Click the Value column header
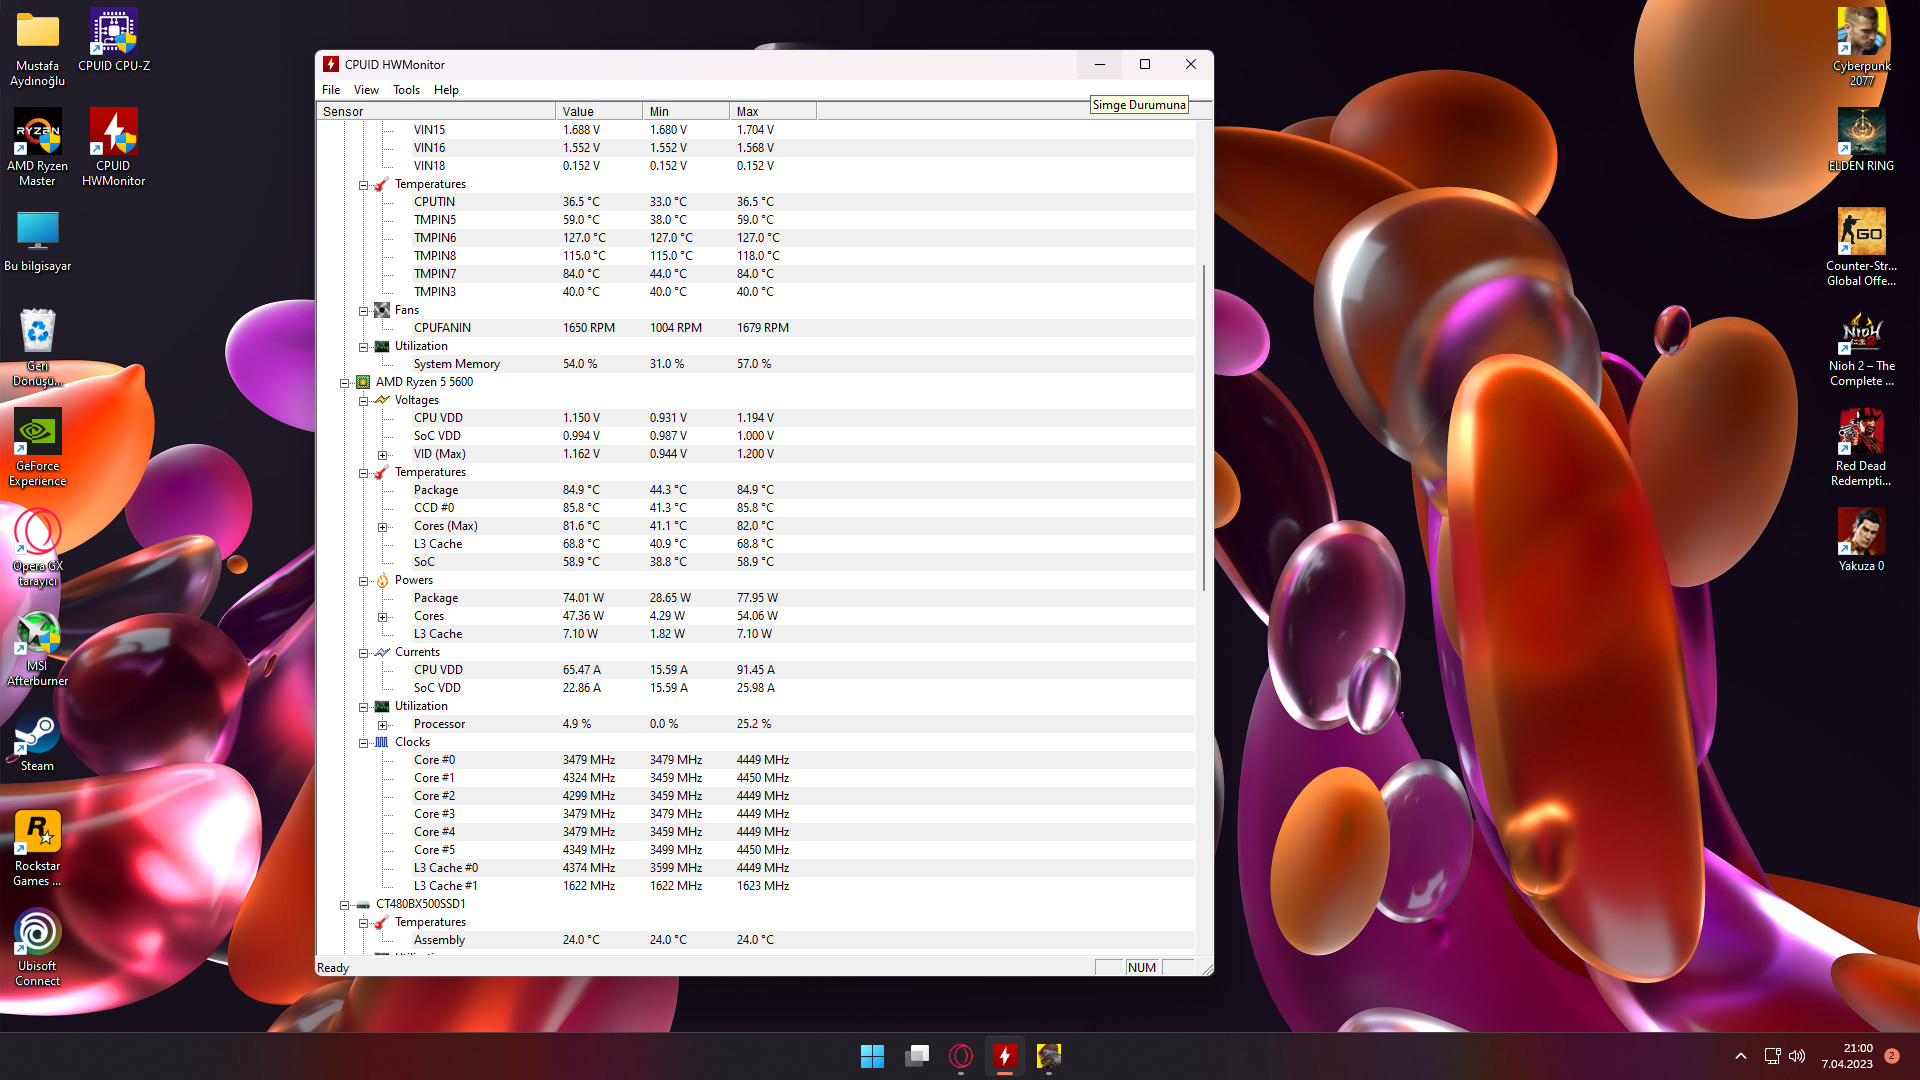This screenshot has width=1920, height=1080. [x=597, y=111]
